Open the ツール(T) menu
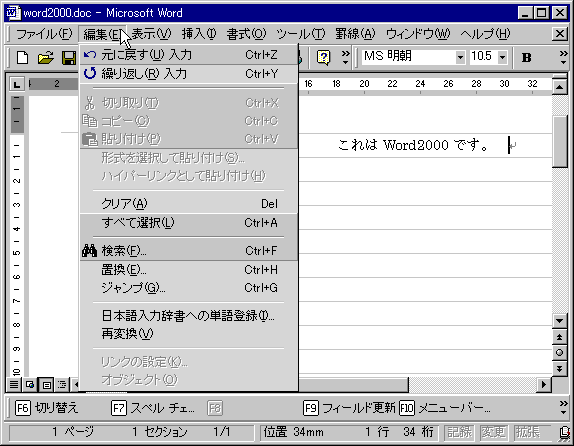Image resolution: width=574 pixels, height=446 pixels. click(300, 34)
